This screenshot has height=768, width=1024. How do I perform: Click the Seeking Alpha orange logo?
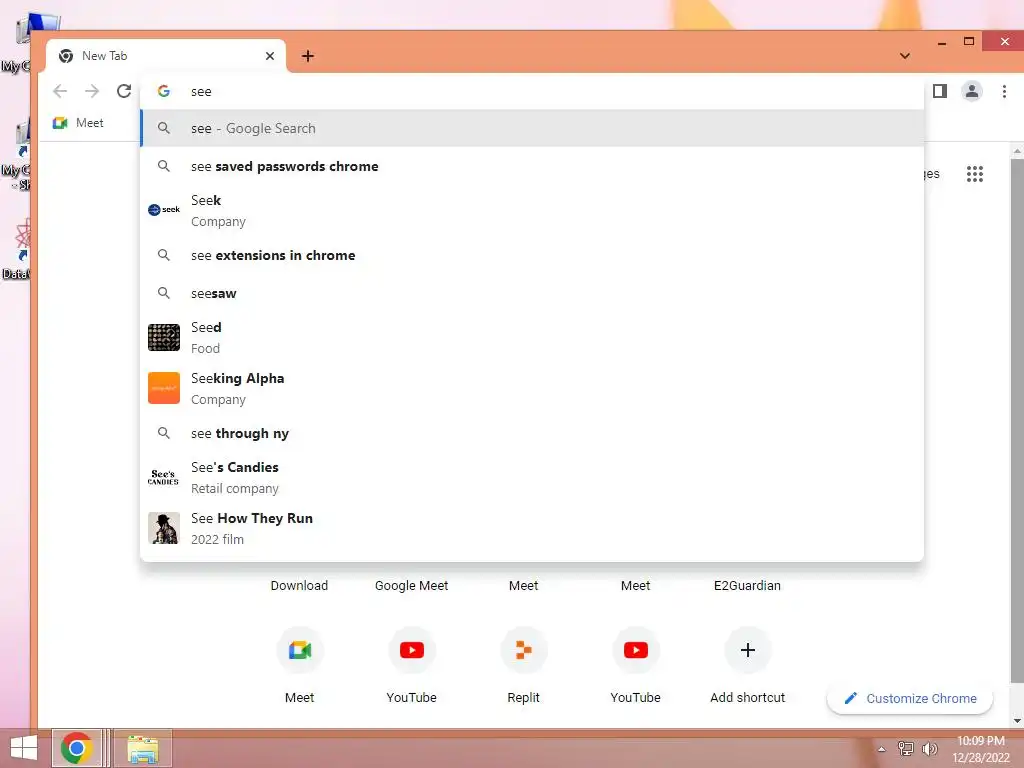click(x=164, y=388)
